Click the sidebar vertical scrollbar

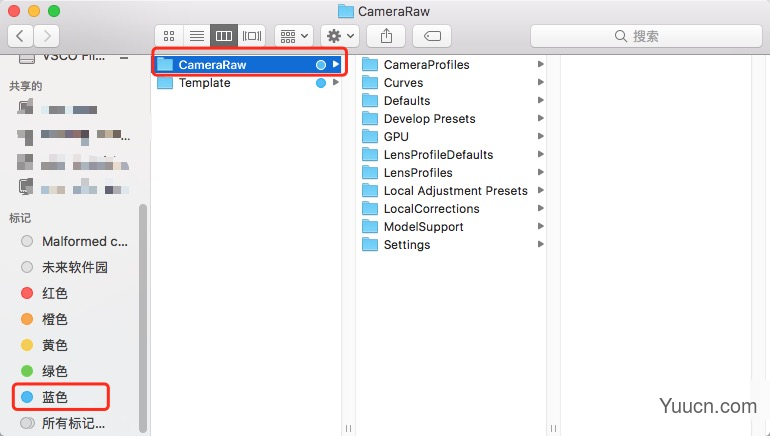[143, 318]
